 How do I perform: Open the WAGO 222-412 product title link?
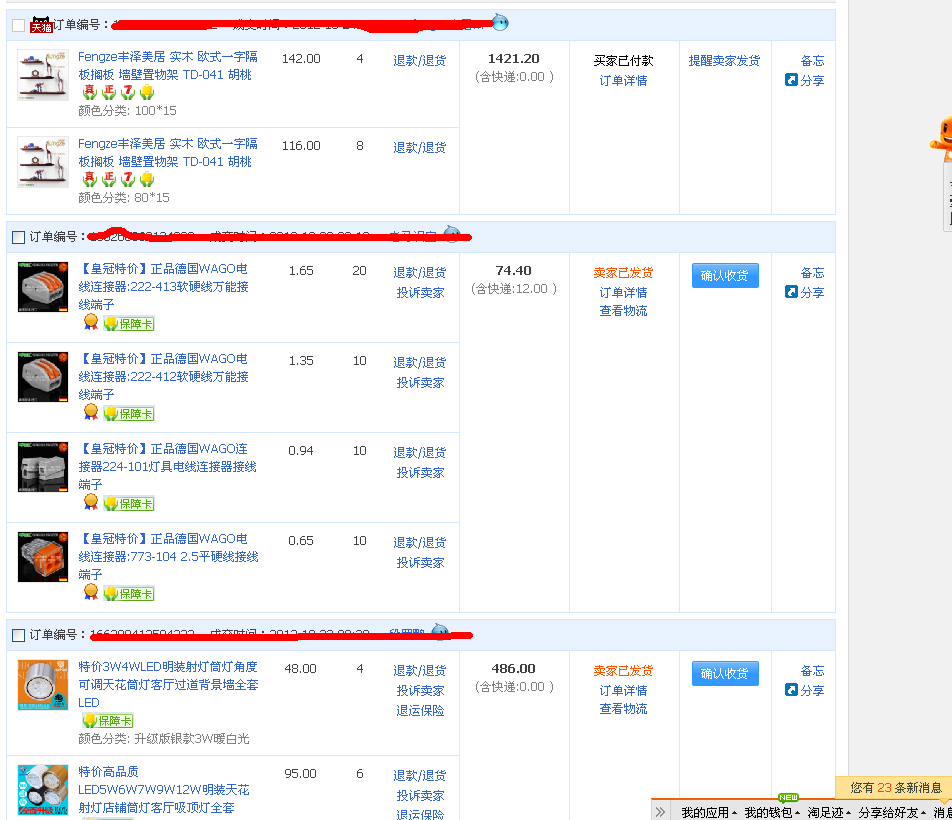(164, 376)
